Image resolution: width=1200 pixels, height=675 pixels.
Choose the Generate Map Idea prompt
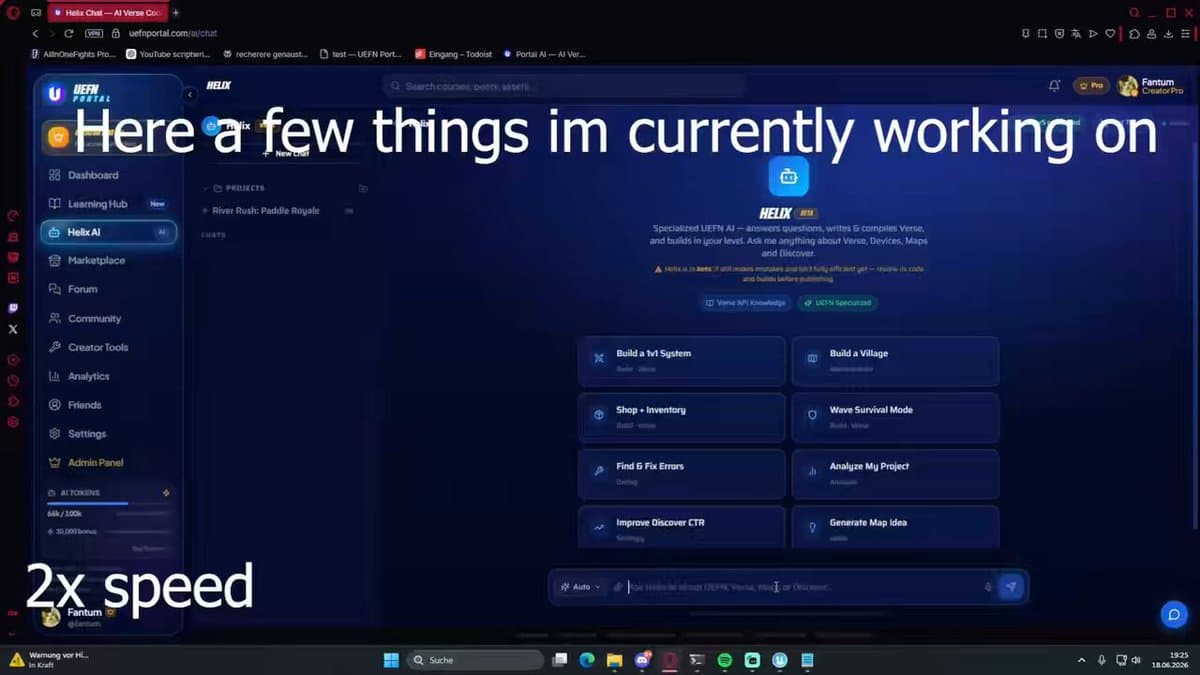tap(895, 527)
